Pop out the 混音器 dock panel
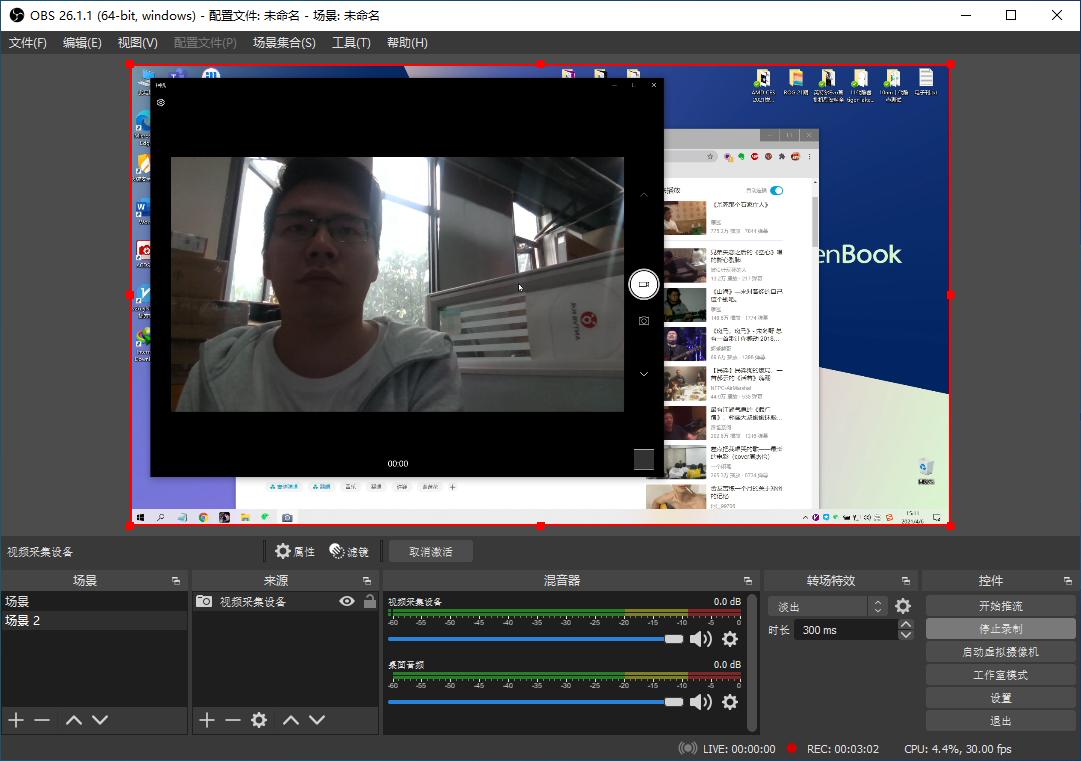Screen dimensions: 1081x761 747,581
